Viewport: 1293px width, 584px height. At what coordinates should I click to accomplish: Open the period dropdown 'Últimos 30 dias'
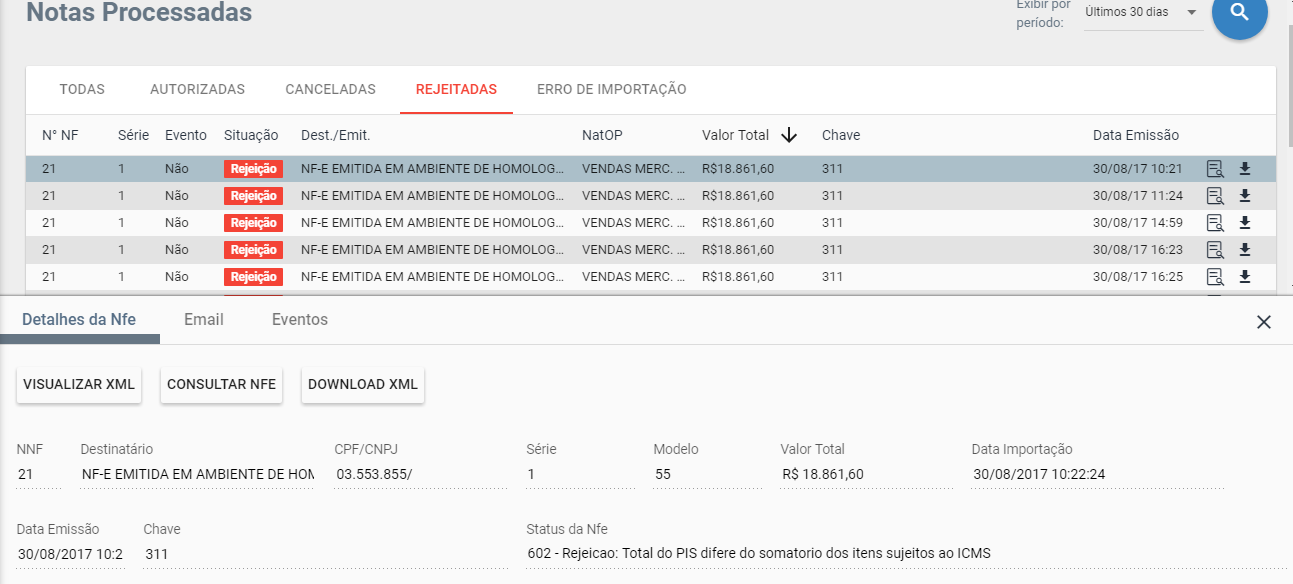1142,13
